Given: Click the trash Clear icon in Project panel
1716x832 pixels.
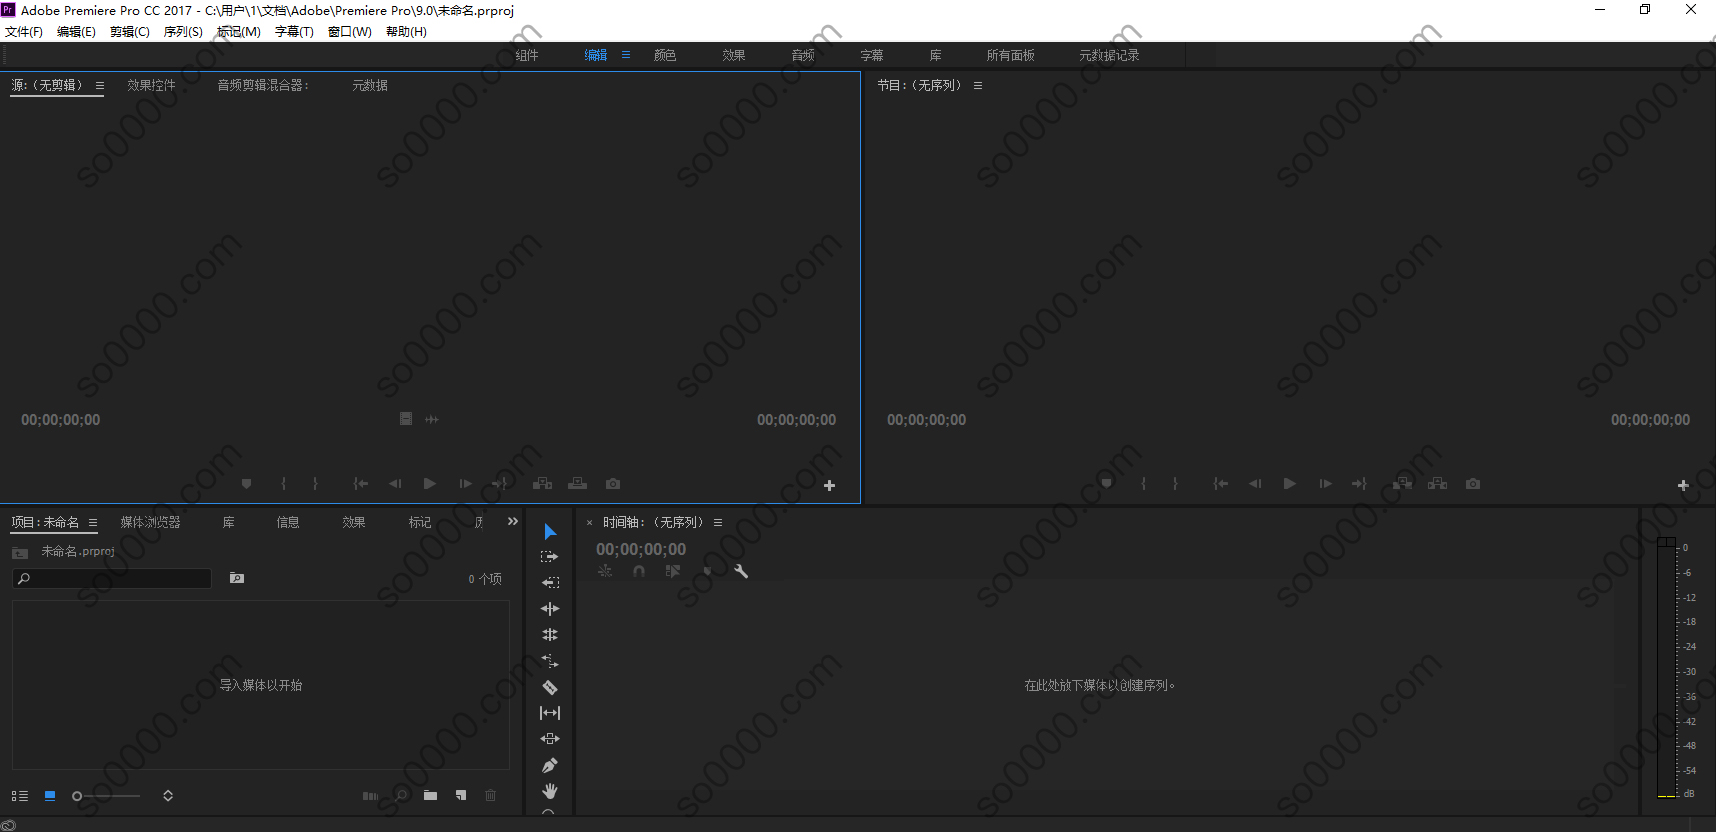Looking at the screenshot, I should (x=490, y=796).
